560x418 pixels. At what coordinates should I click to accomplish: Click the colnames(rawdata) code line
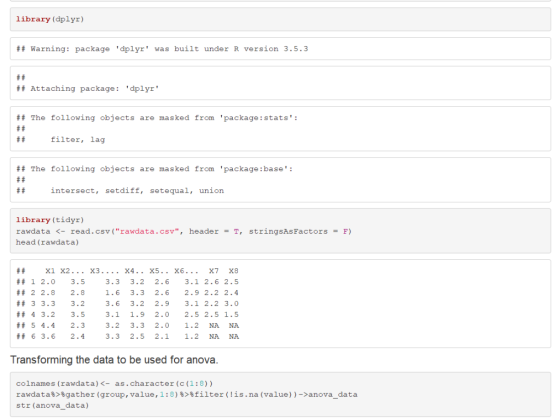click(114, 384)
